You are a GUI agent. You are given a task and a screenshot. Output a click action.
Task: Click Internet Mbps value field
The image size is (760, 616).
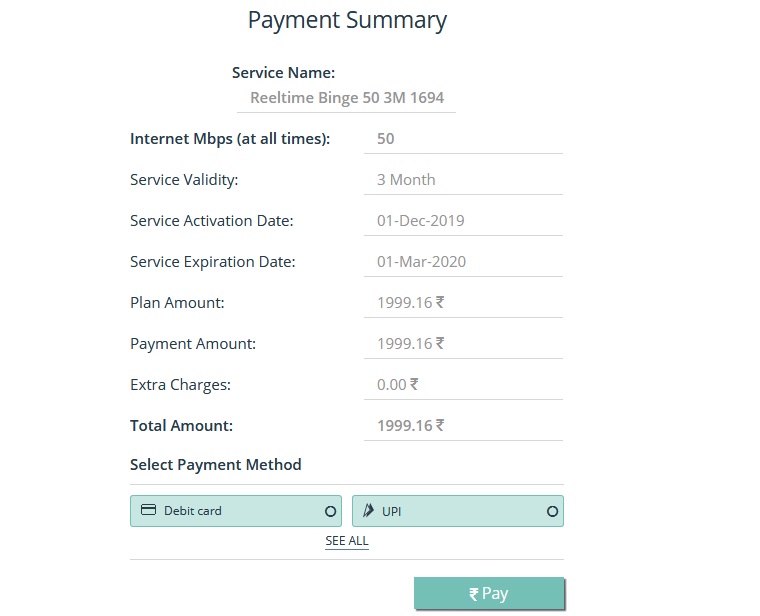coord(464,139)
